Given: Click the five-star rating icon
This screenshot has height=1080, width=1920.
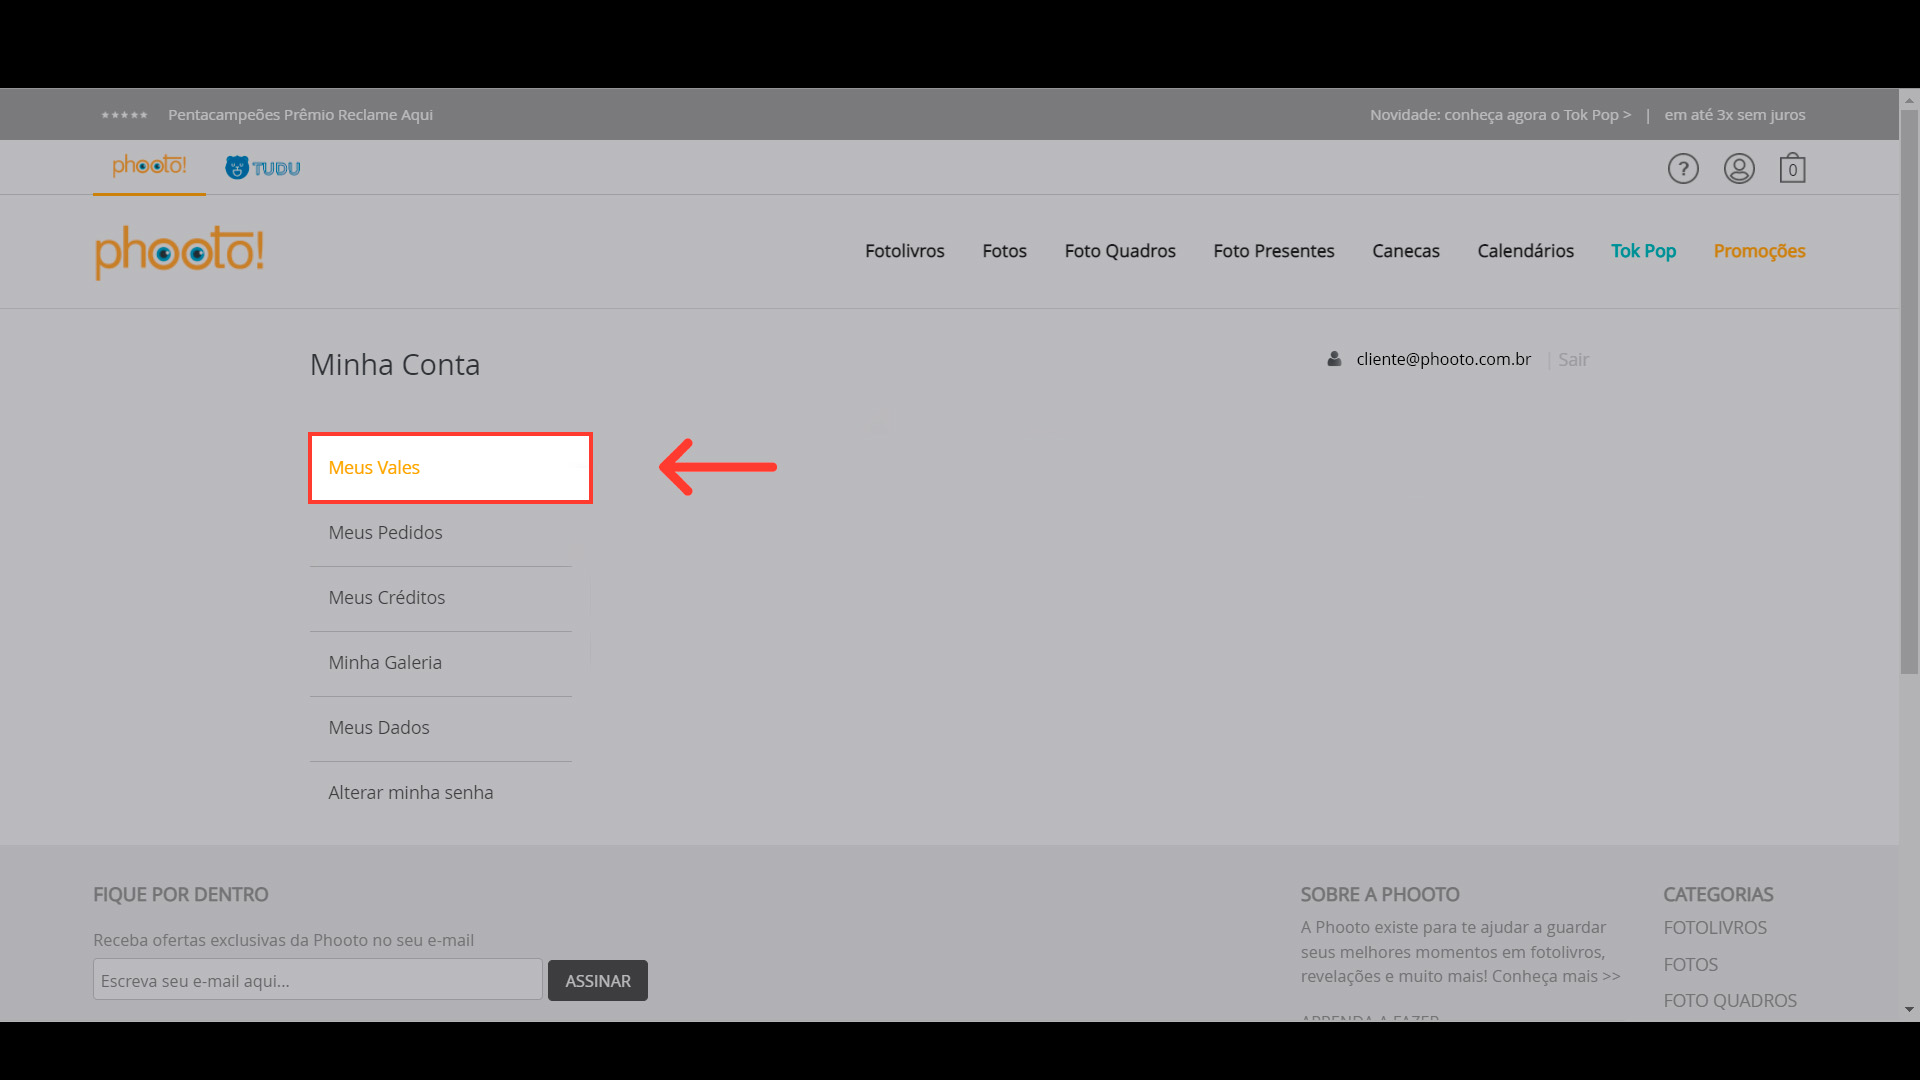Looking at the screenshot, I should tap(124, 115).
